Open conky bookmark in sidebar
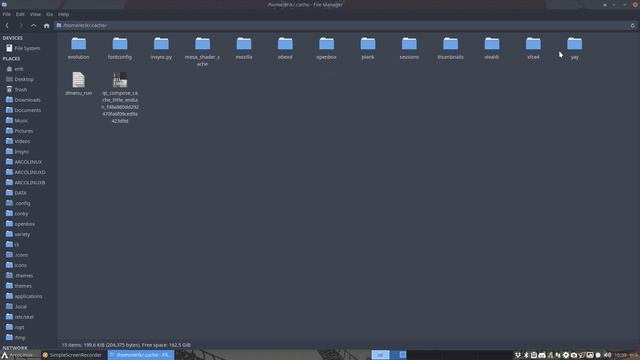The image size is (640, 360). [x=21, y=213]
